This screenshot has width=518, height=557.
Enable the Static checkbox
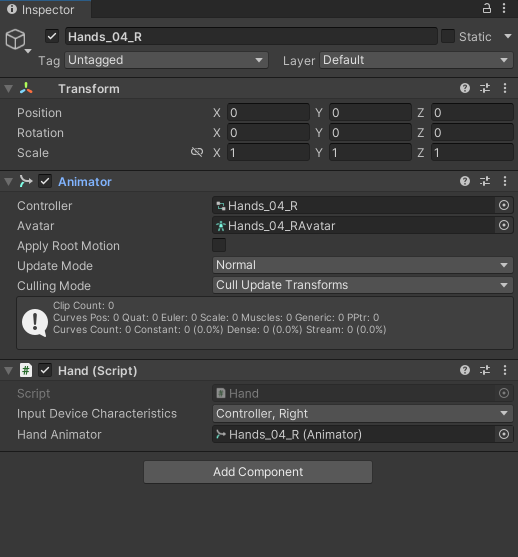(448, 36)
